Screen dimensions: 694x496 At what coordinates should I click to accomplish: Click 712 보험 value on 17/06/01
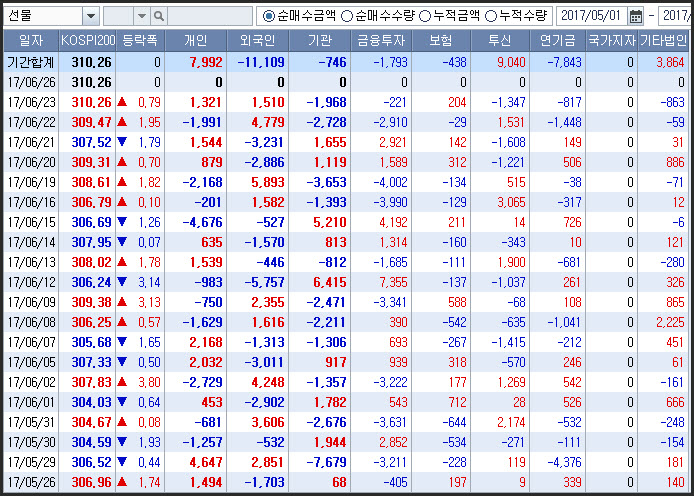457,402
